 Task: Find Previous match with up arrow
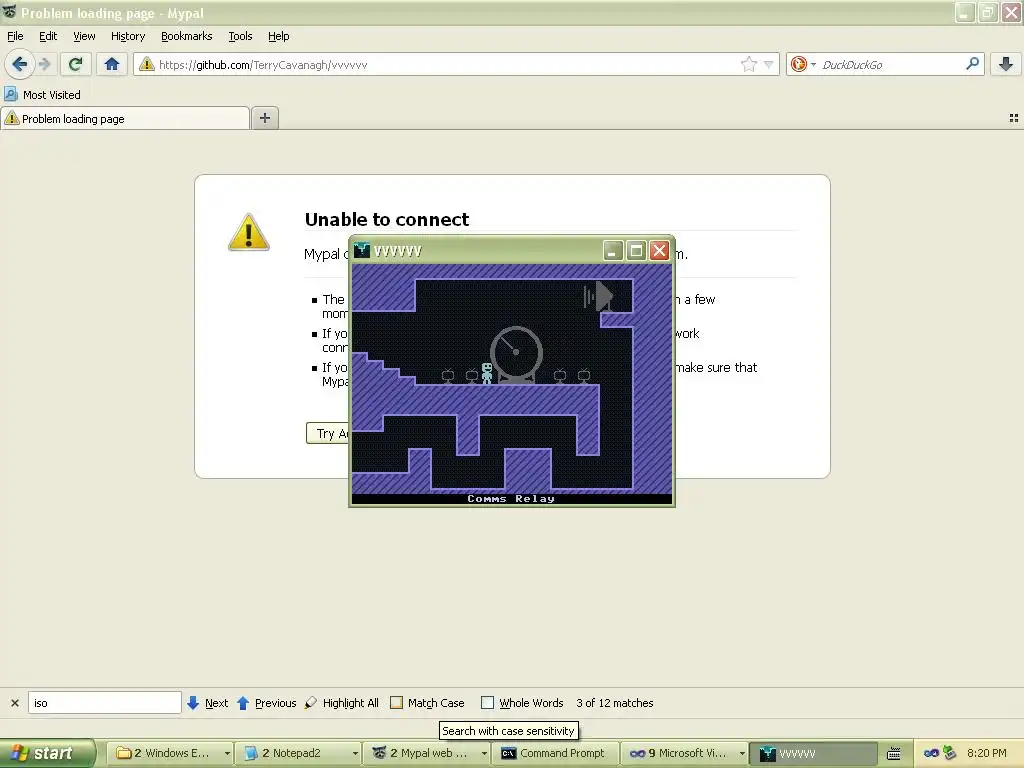pyautogui.click(x=267, y=703)
